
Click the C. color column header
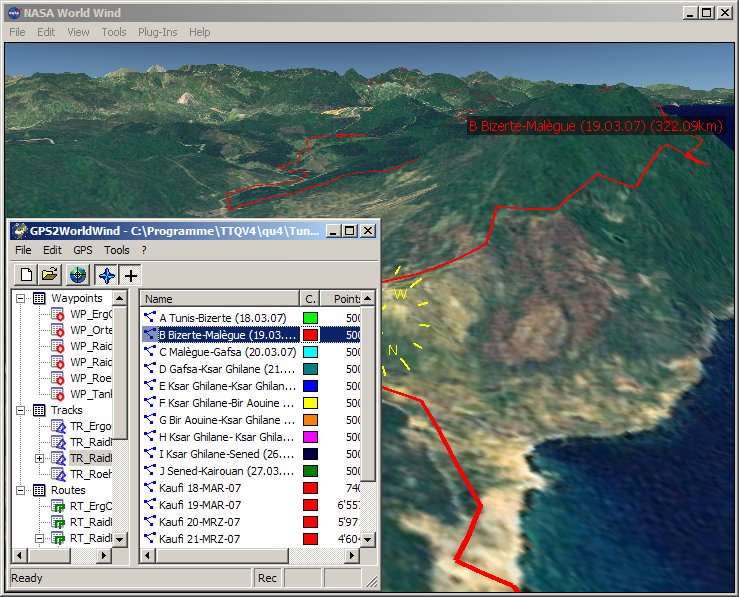310,299
